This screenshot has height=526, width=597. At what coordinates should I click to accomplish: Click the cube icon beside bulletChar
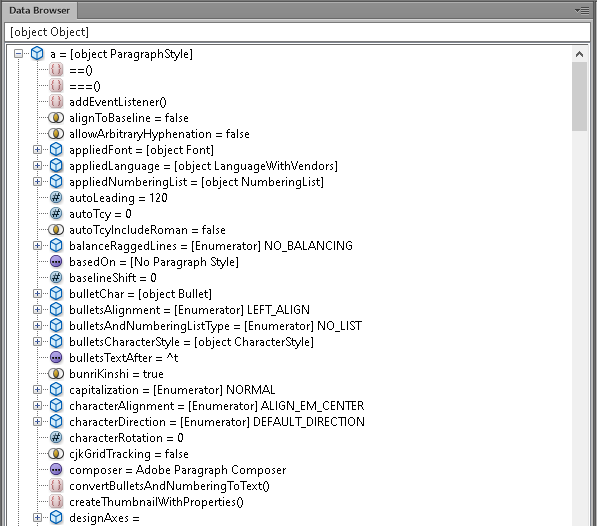[56, 293]
